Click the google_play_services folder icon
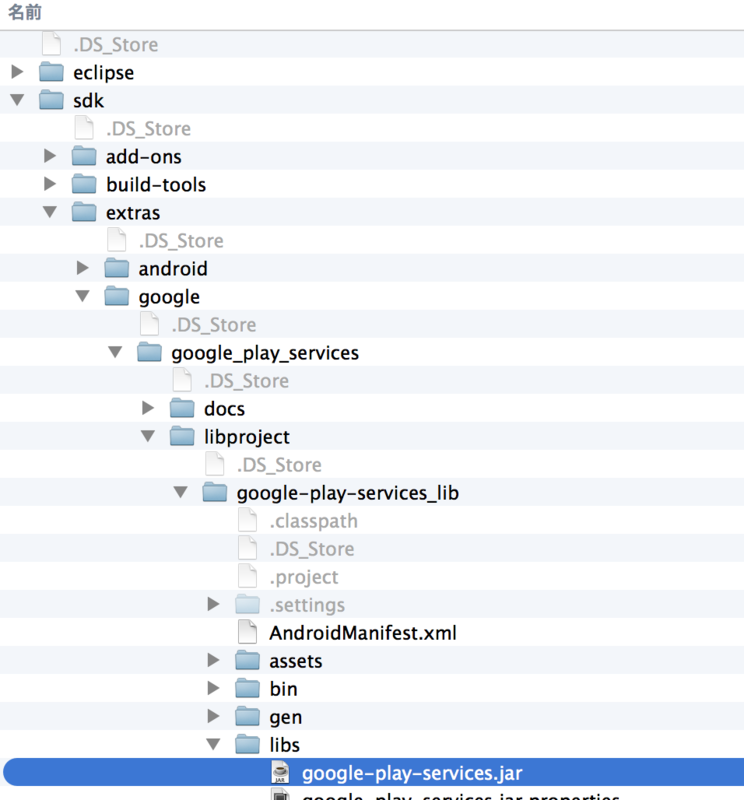Viewport: 744px width, 800px height. click(150, 352)
